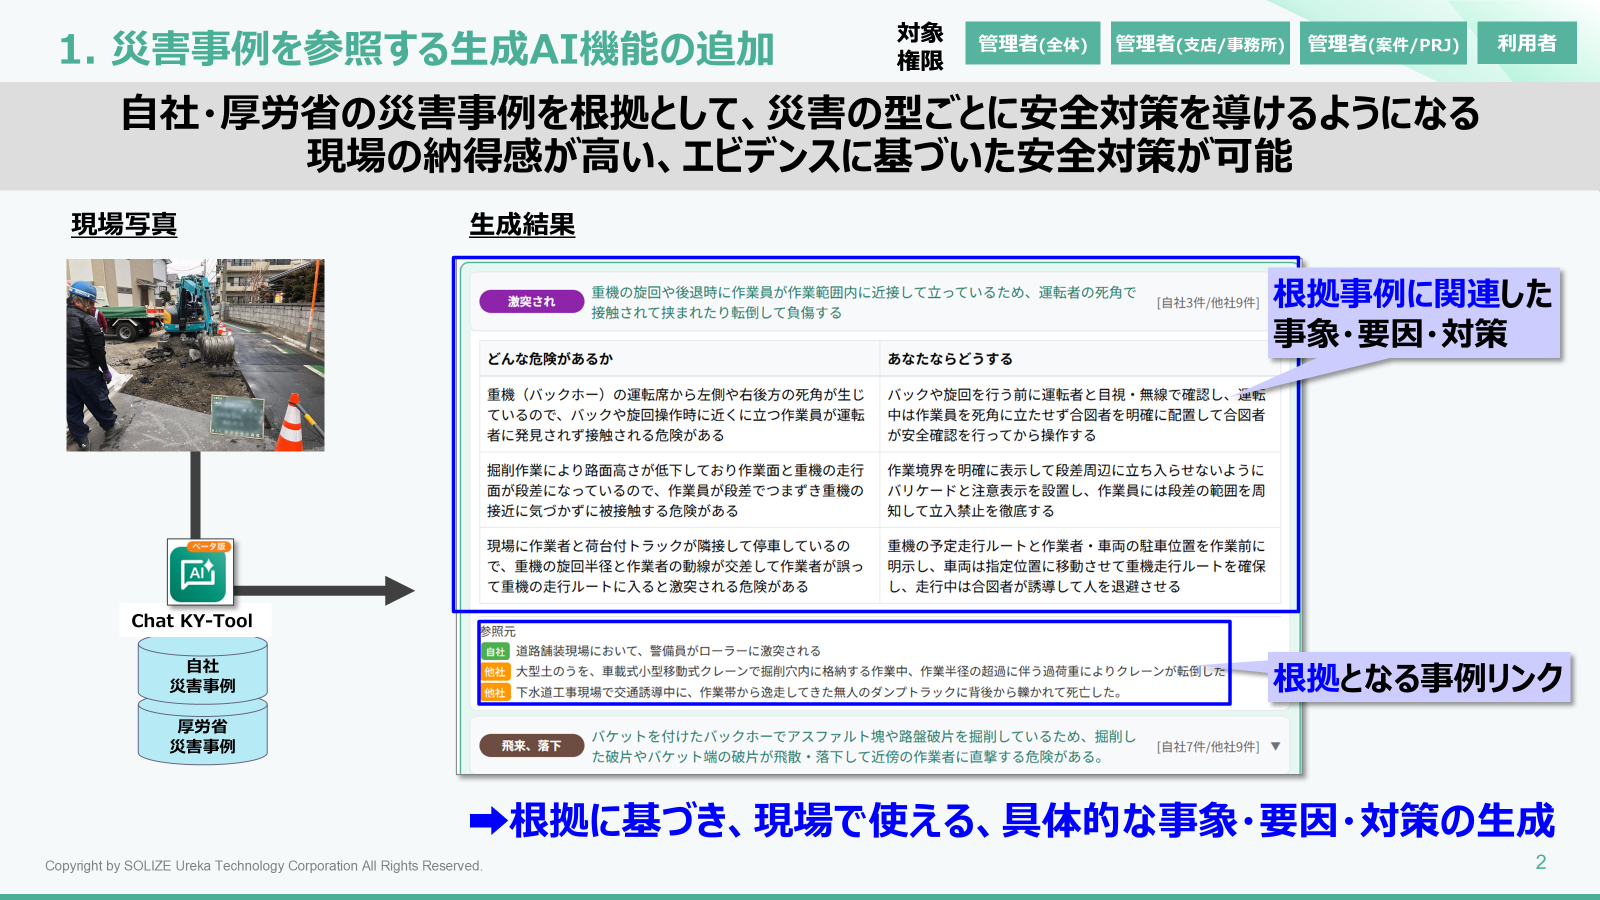
Task: Click the 根拠となる事例リンク callout box
Action: coord(1417,678)
